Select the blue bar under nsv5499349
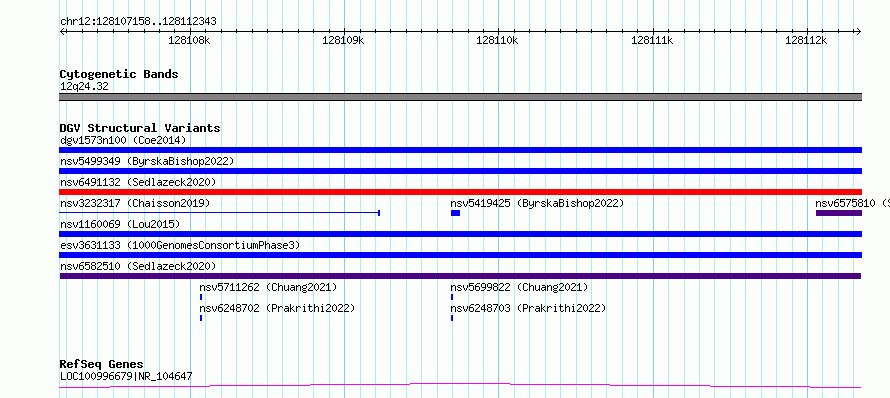The width and height of the screenshot is (890, 398). tap(460, 171)
